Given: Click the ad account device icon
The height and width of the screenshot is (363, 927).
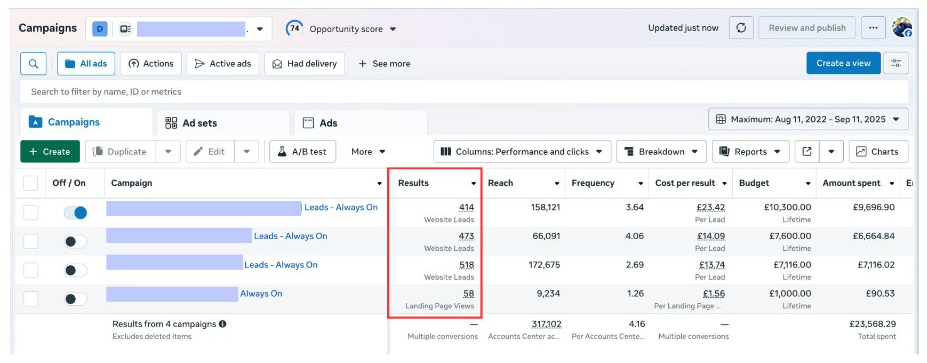Looking at the screenshot, I should (x=125, y=28).
